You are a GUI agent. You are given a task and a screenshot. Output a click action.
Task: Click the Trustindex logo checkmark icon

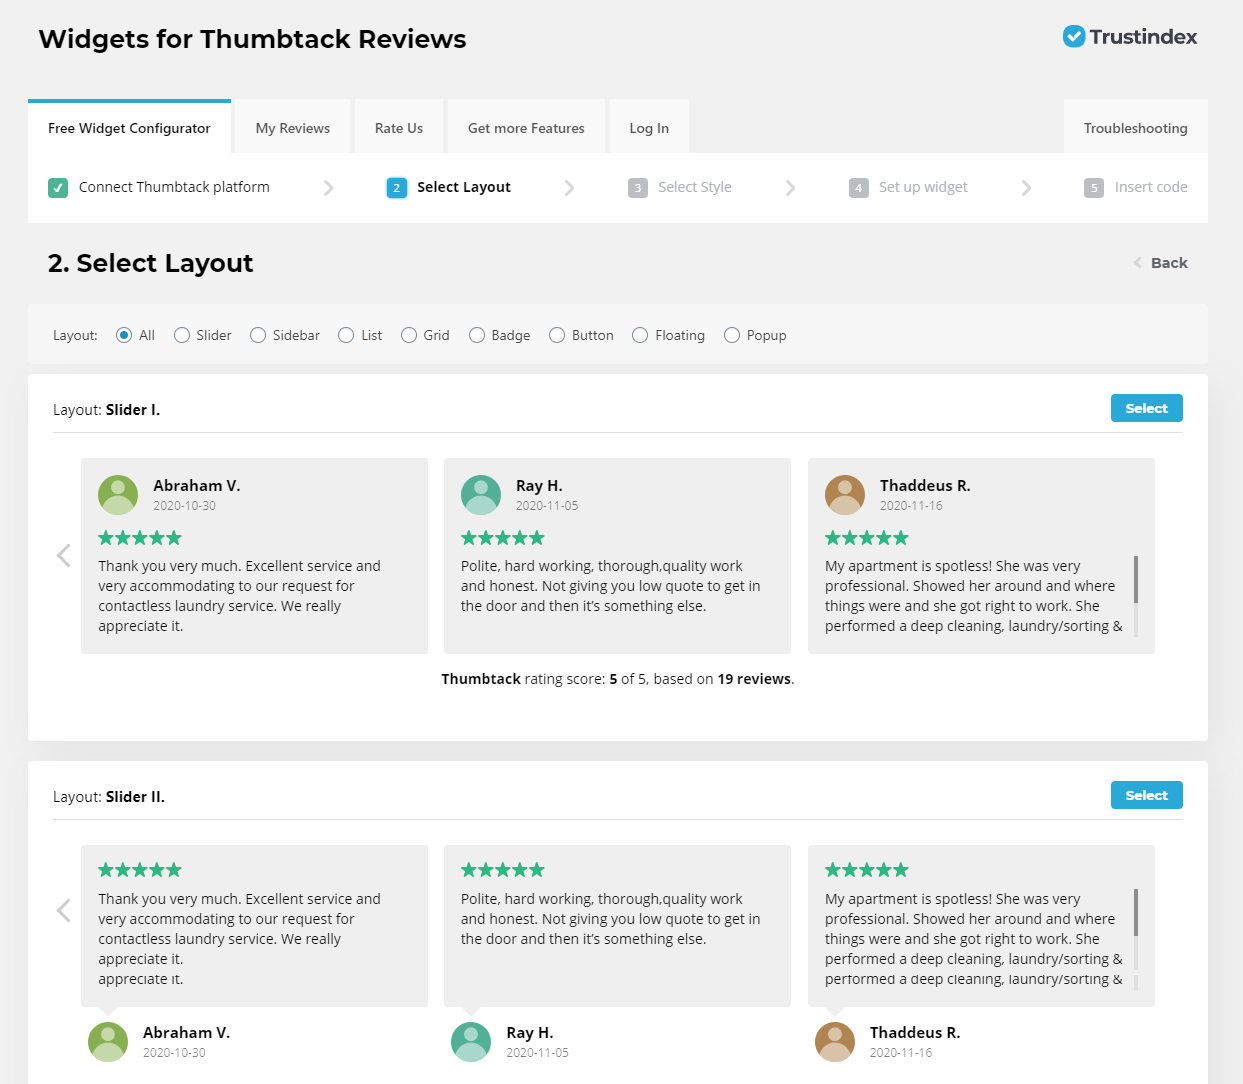point(1074,37)
